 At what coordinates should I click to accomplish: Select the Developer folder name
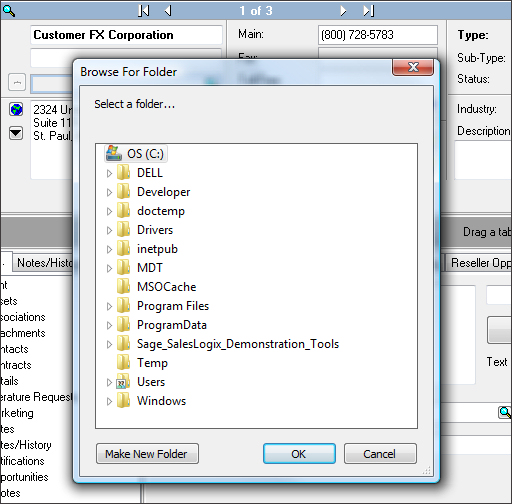click(x=163, y=192)
